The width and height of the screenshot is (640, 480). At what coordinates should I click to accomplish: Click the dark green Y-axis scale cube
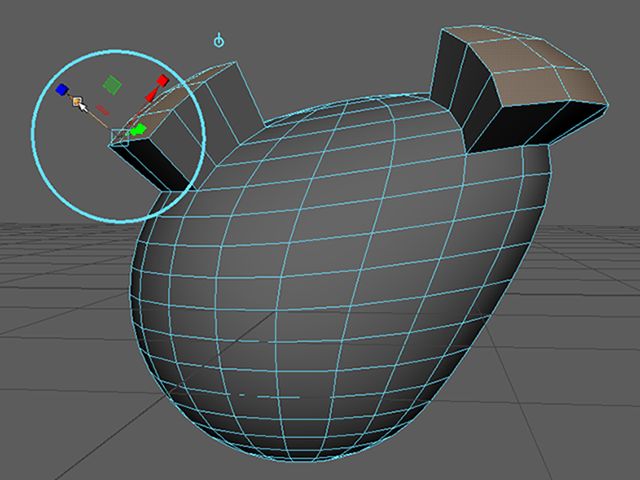pyautogui.click(x=111, y=85)
